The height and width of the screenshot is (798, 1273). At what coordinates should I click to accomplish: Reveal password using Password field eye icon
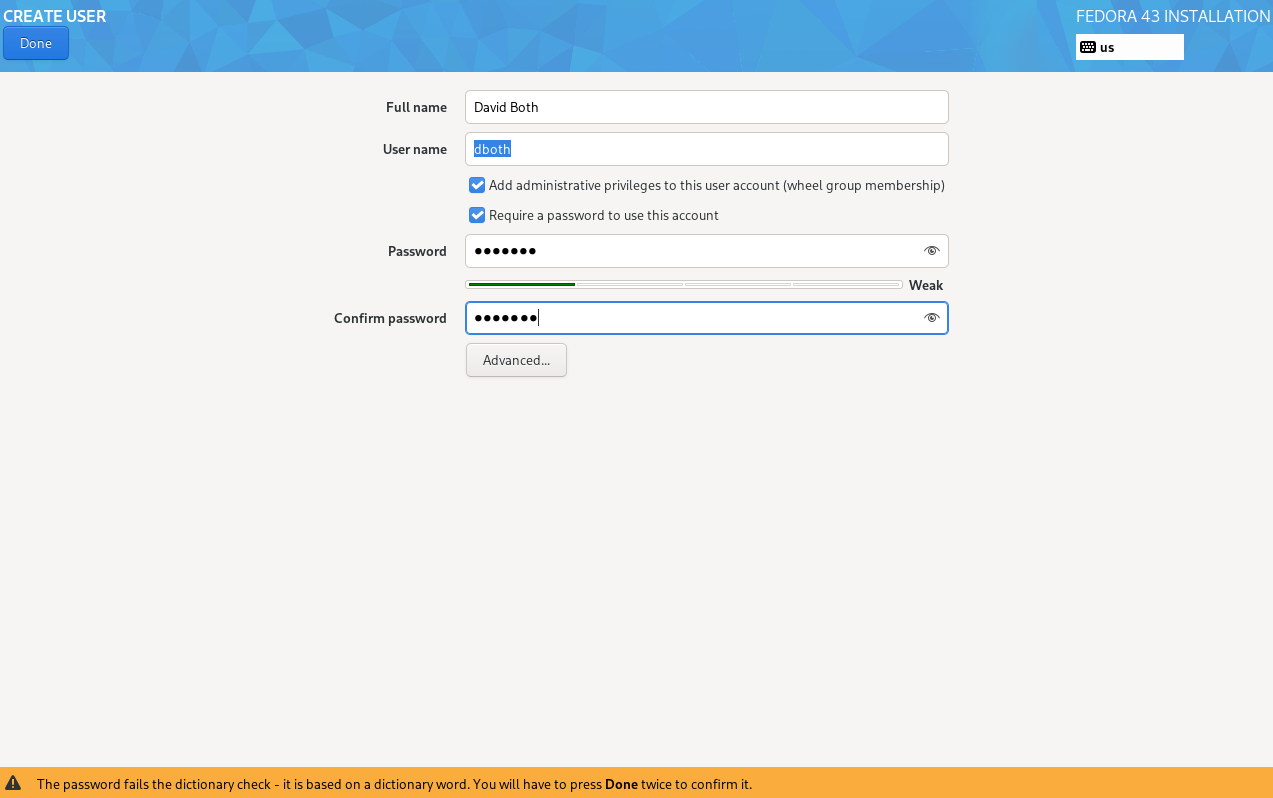[931, 251]
